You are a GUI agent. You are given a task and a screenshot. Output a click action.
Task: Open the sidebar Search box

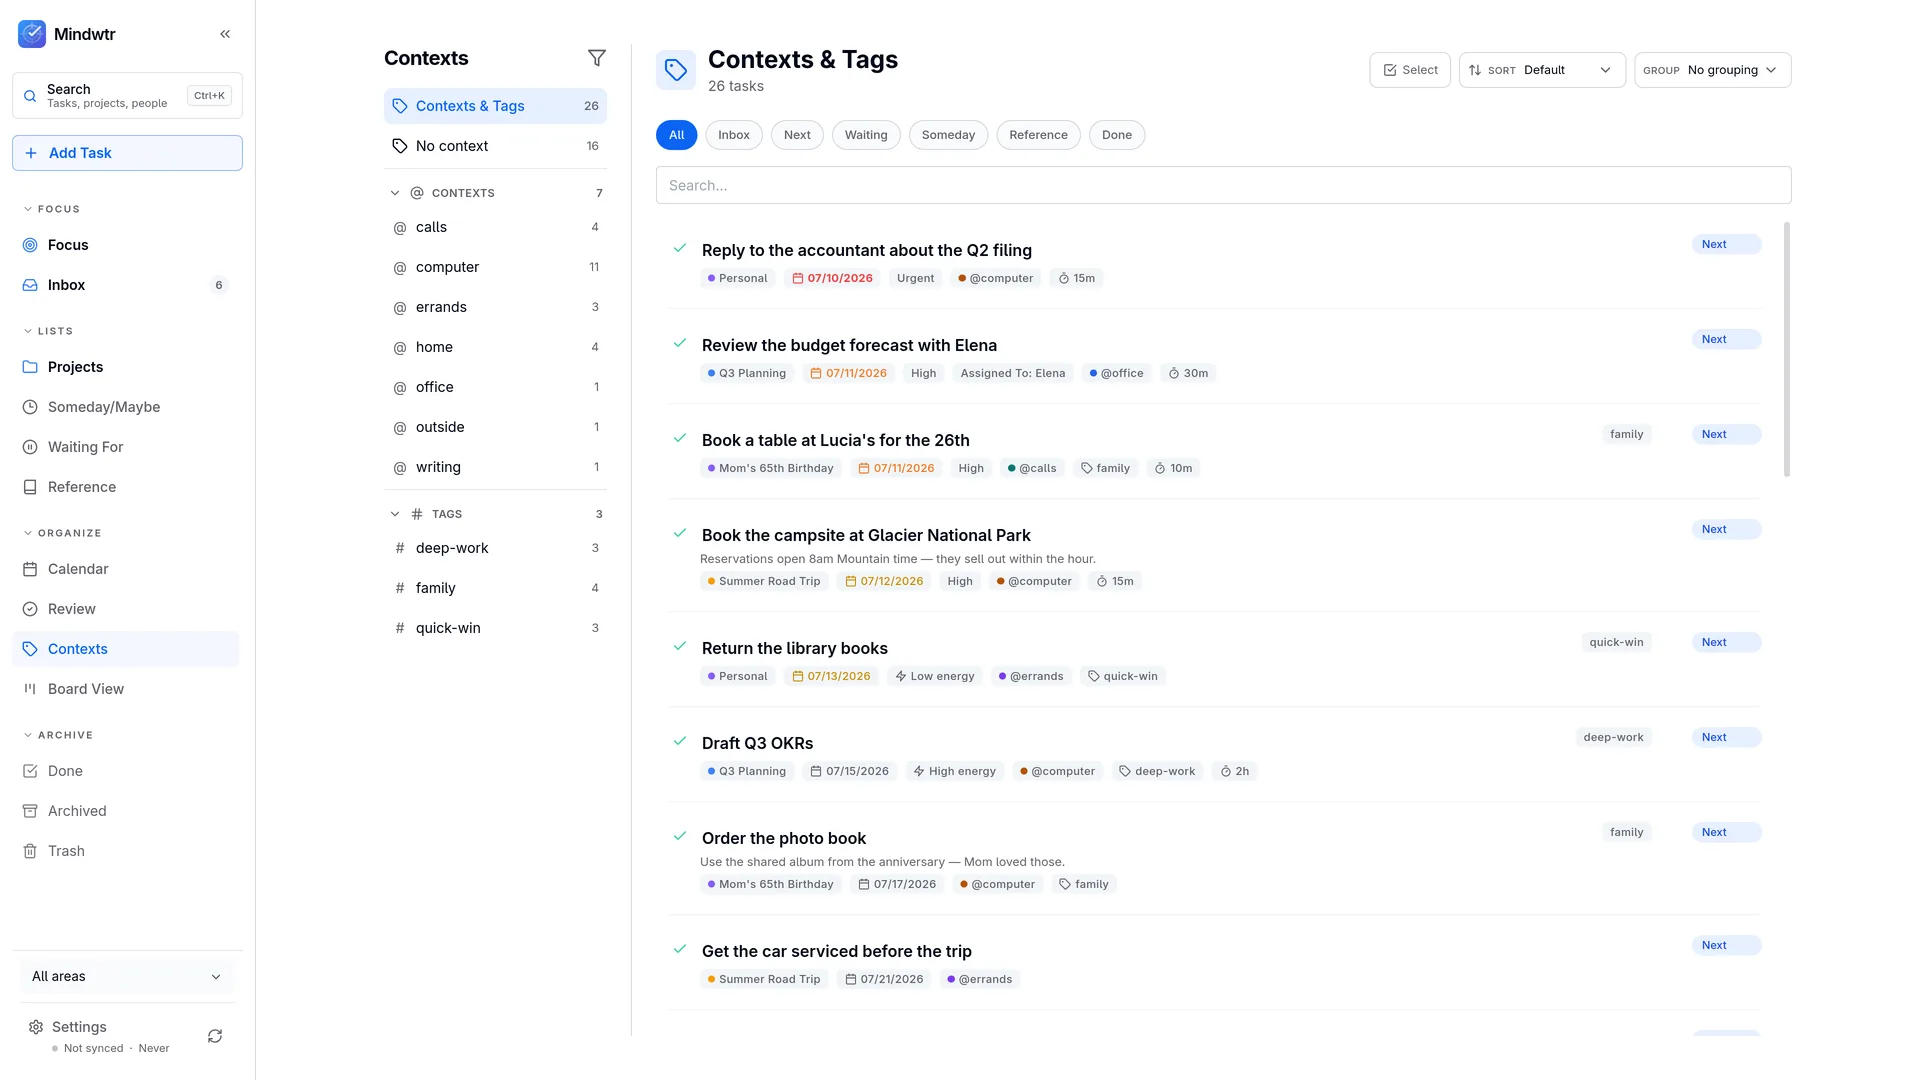pyautogui.click(x=127, y=96)
